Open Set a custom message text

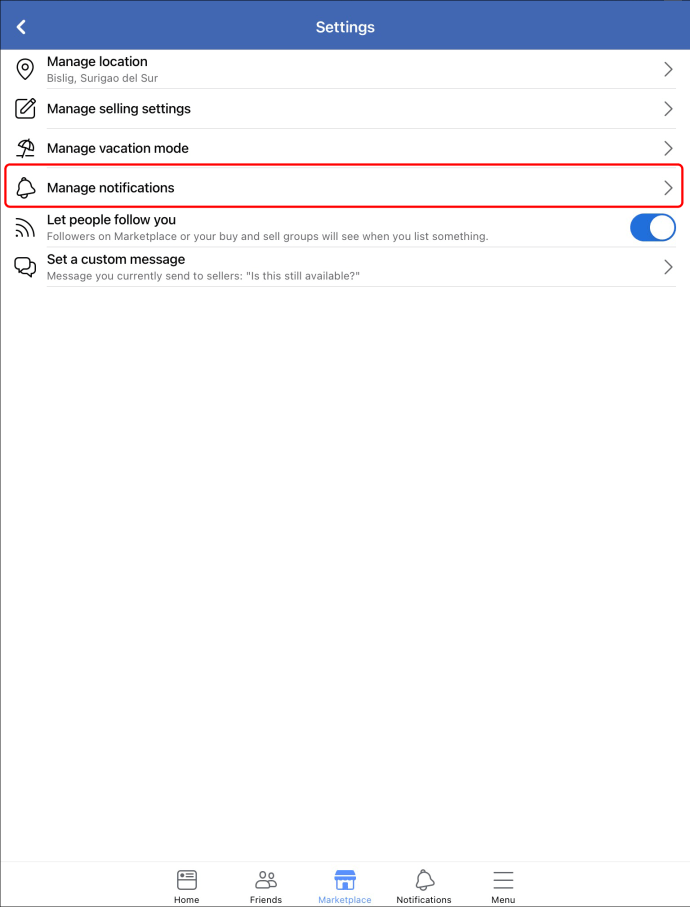[x=116, y=259]
